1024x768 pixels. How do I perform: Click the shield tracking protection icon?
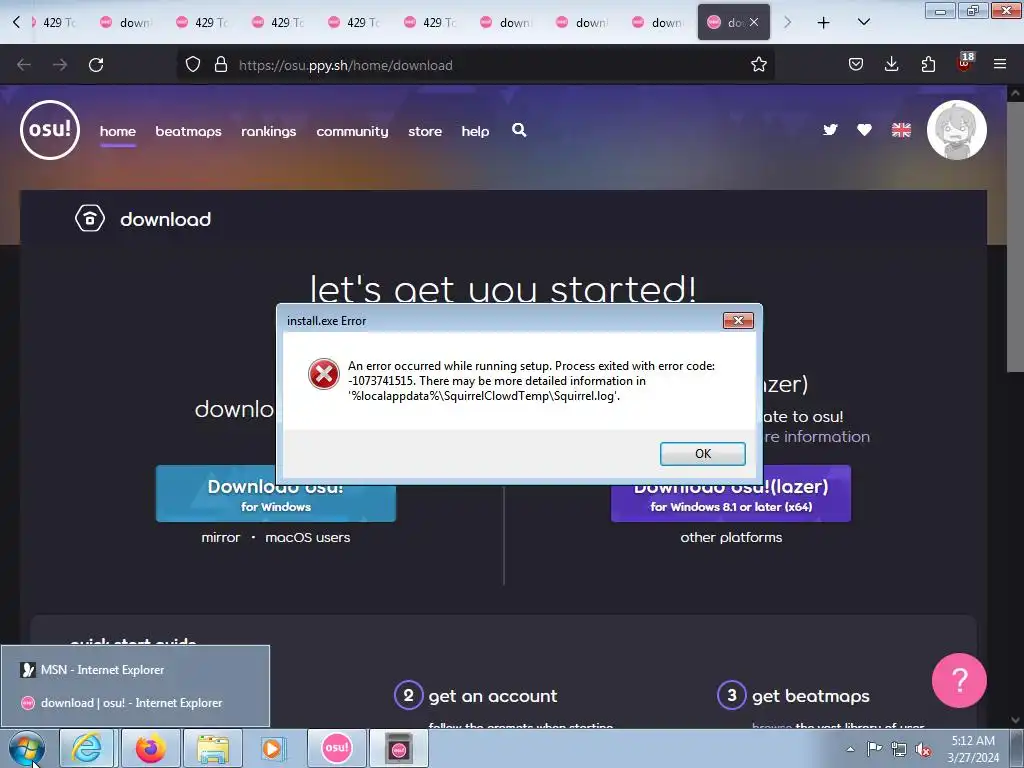(x=193, y=65)
